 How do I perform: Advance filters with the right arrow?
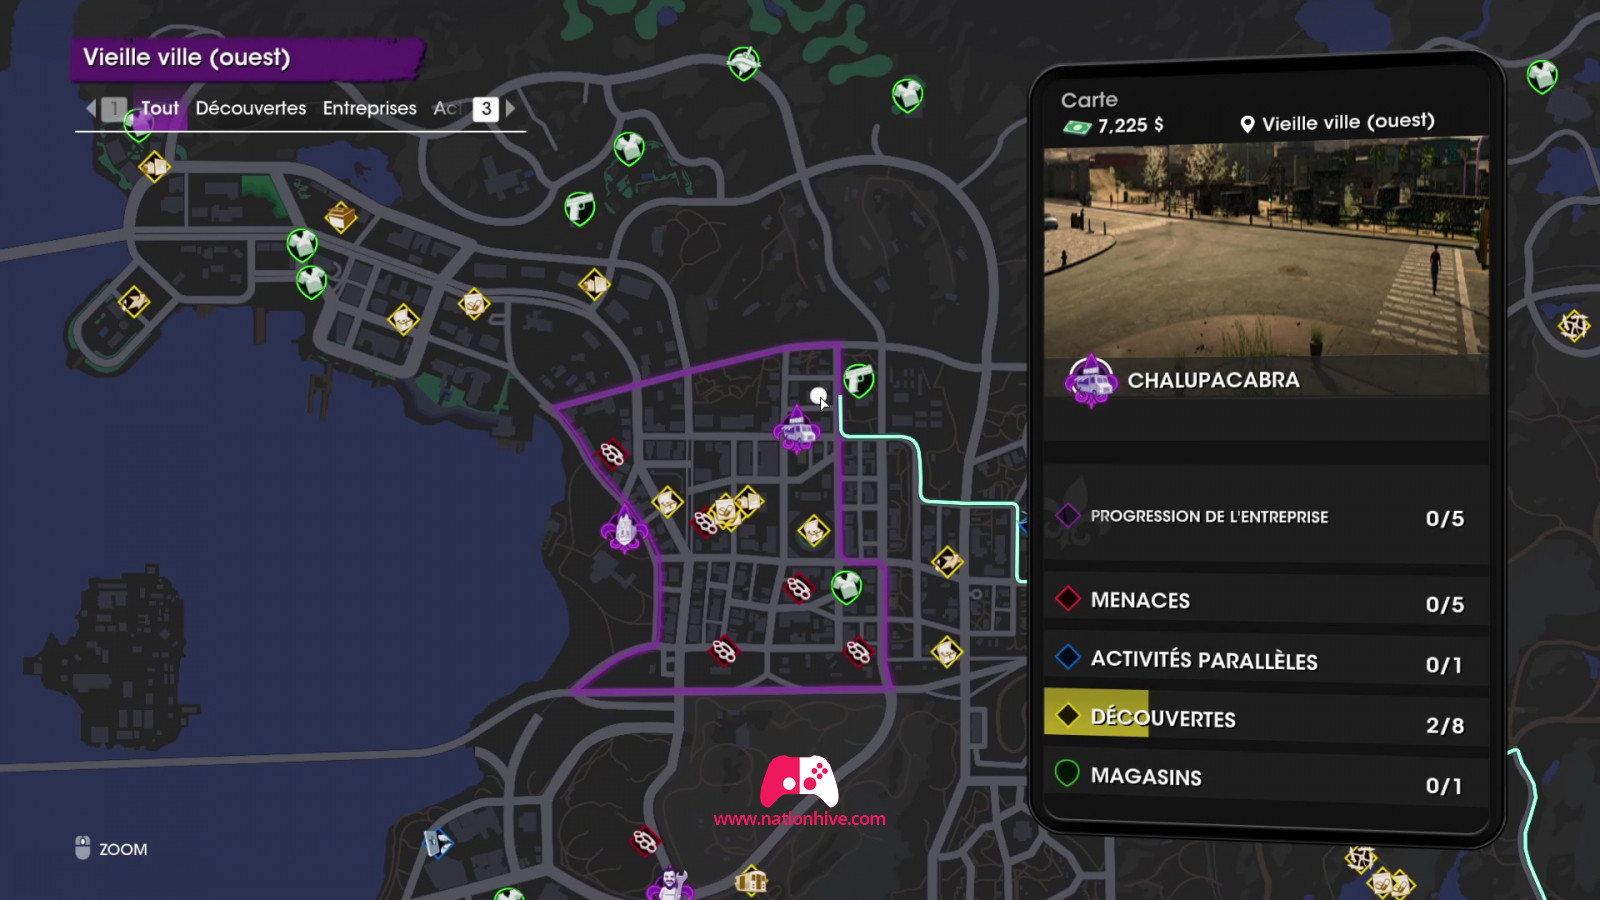coord(510,108)
